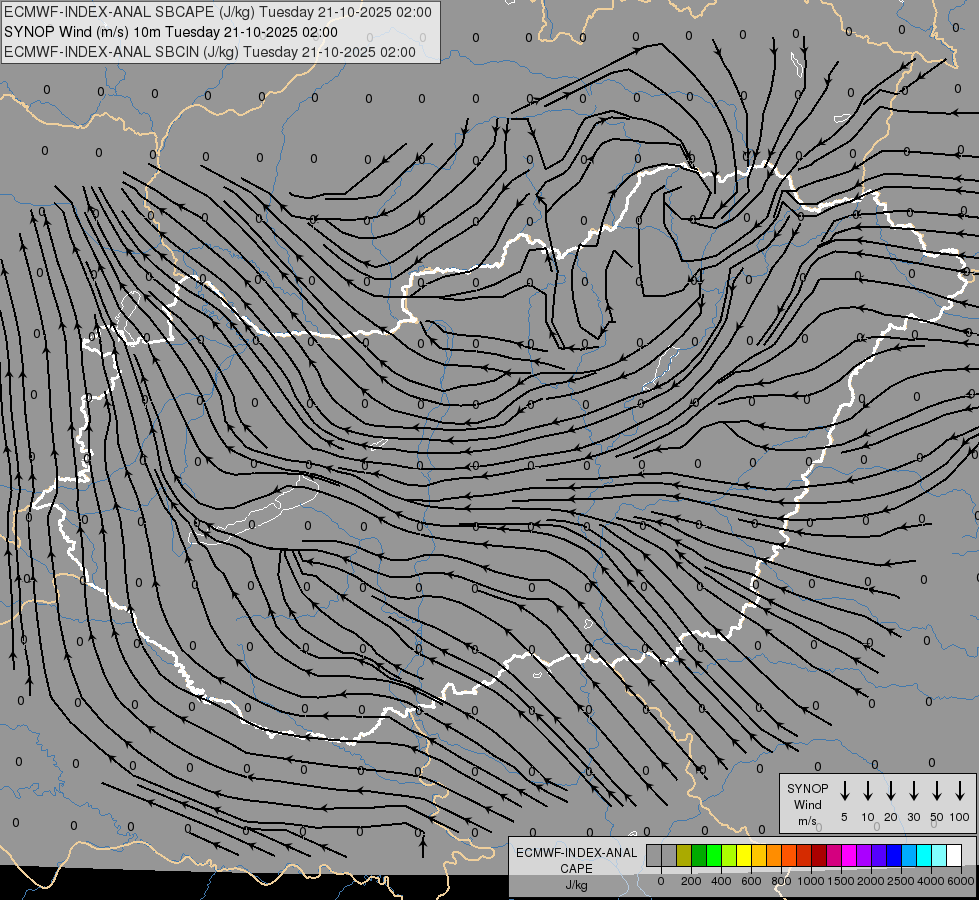Select the dark green CAPE swatch after 200

[699, 855]
